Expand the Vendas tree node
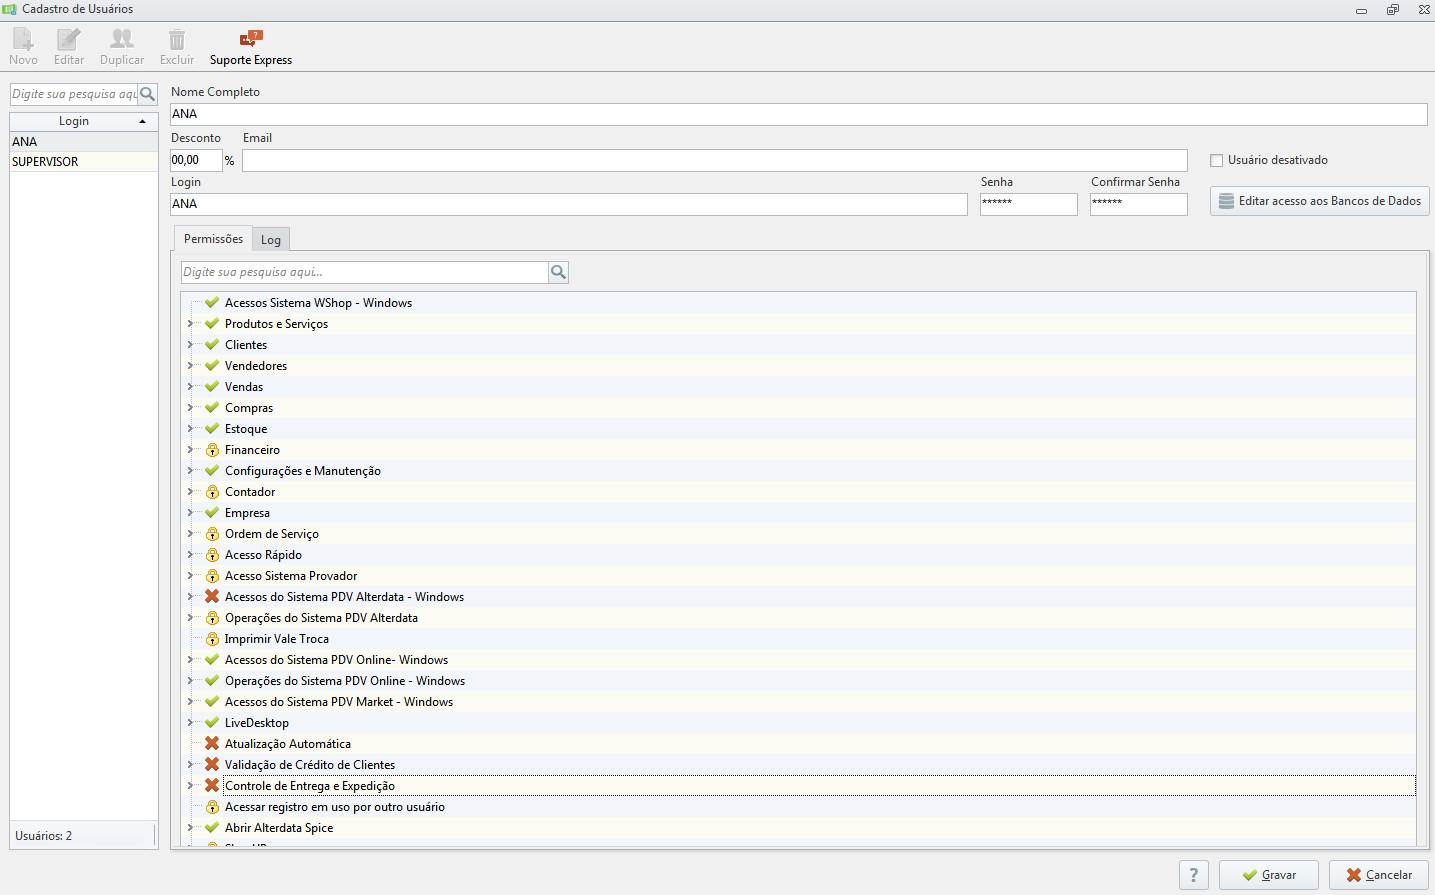The image size is (1435, 895). (x=190, y=386)
